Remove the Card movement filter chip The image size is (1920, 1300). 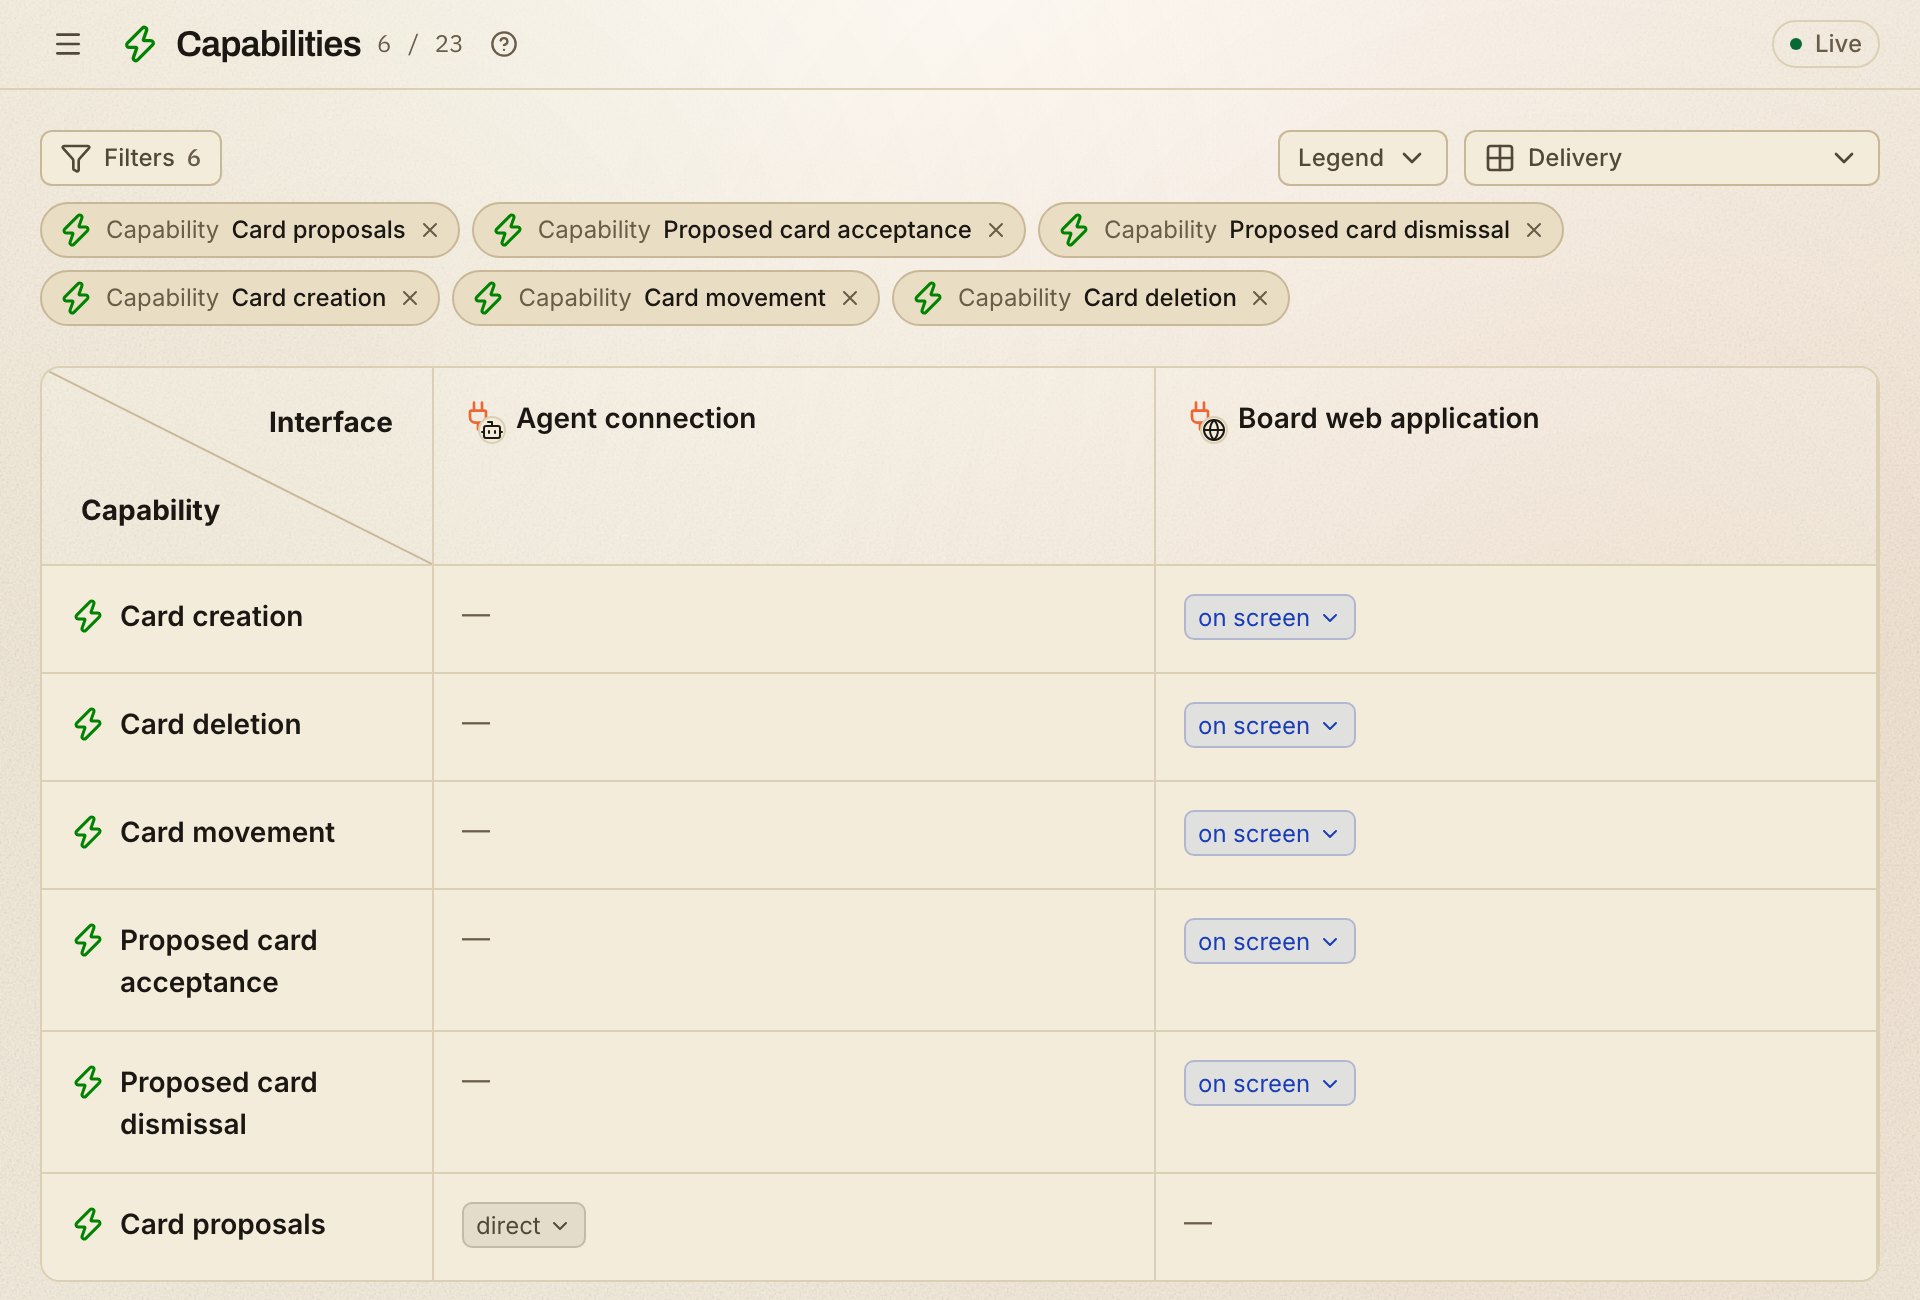(x=850, y=298)
